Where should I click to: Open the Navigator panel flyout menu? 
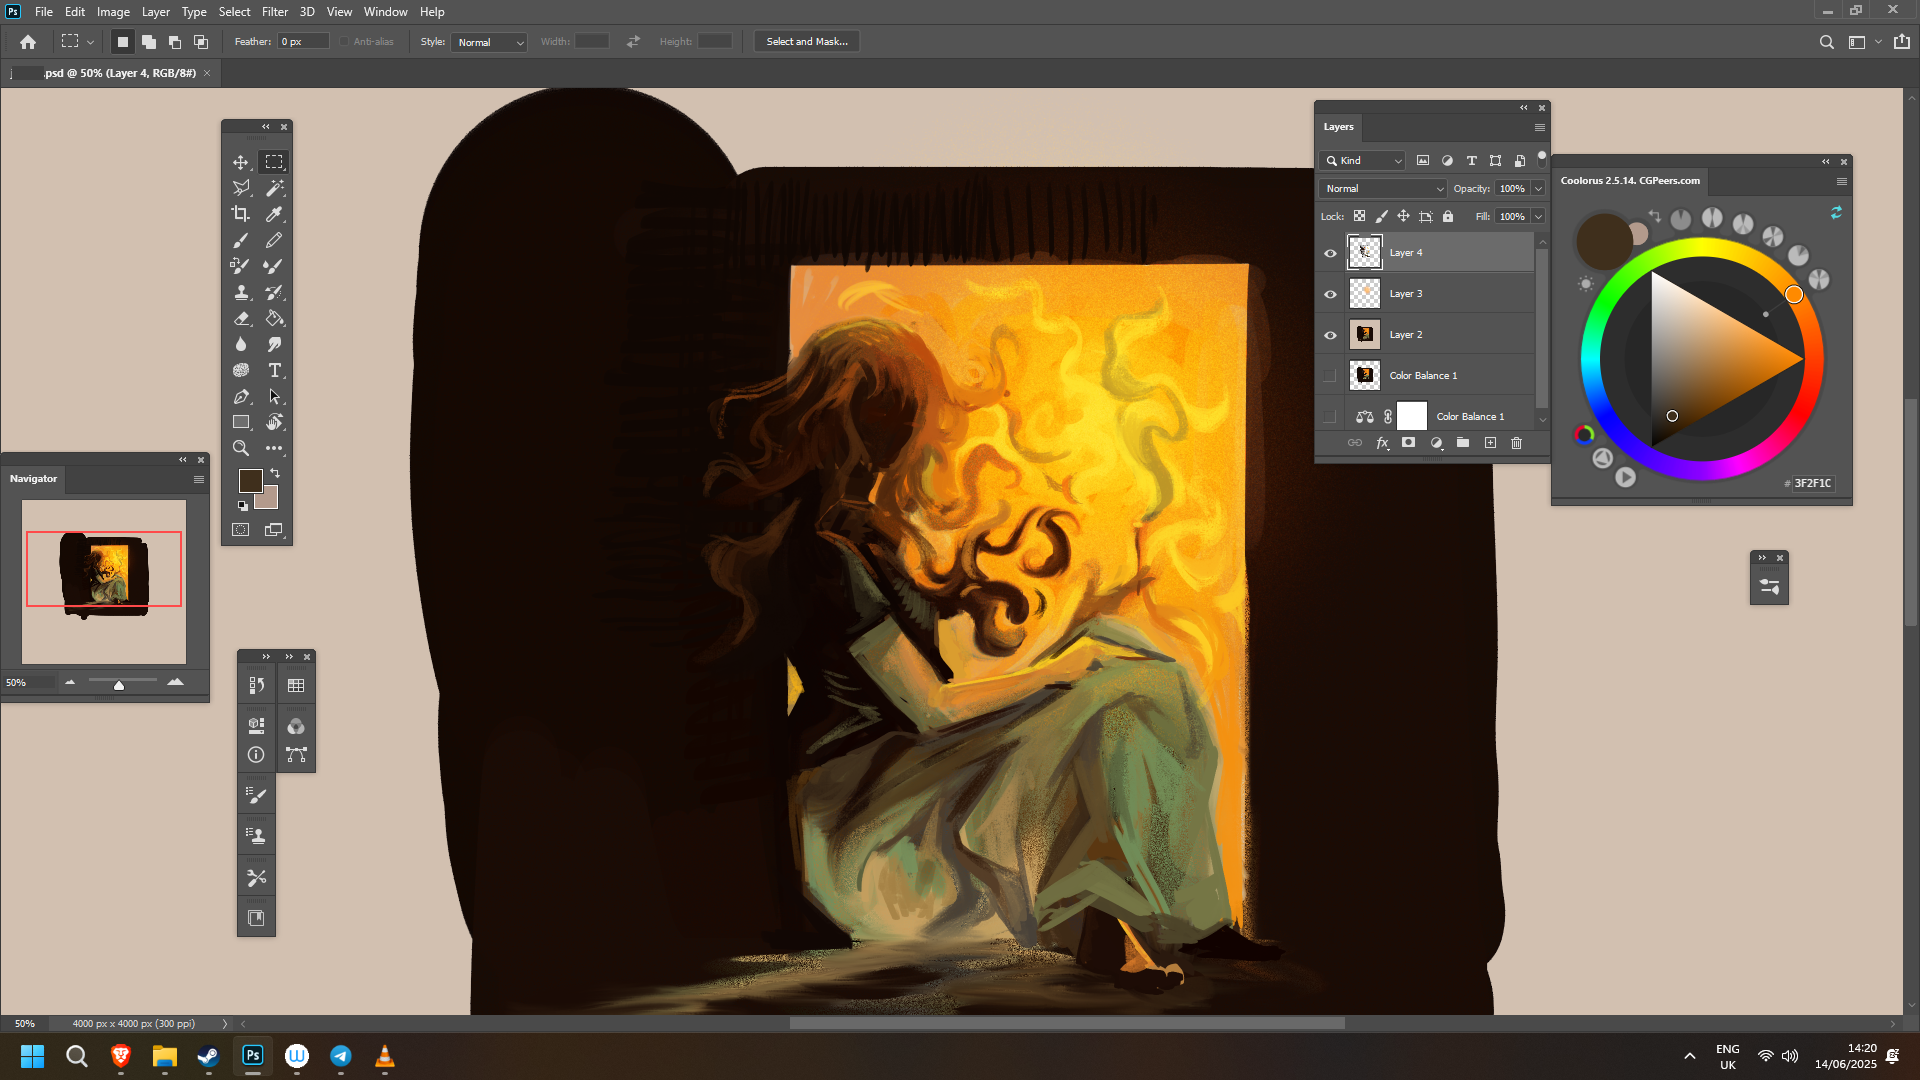click(199, 479)
